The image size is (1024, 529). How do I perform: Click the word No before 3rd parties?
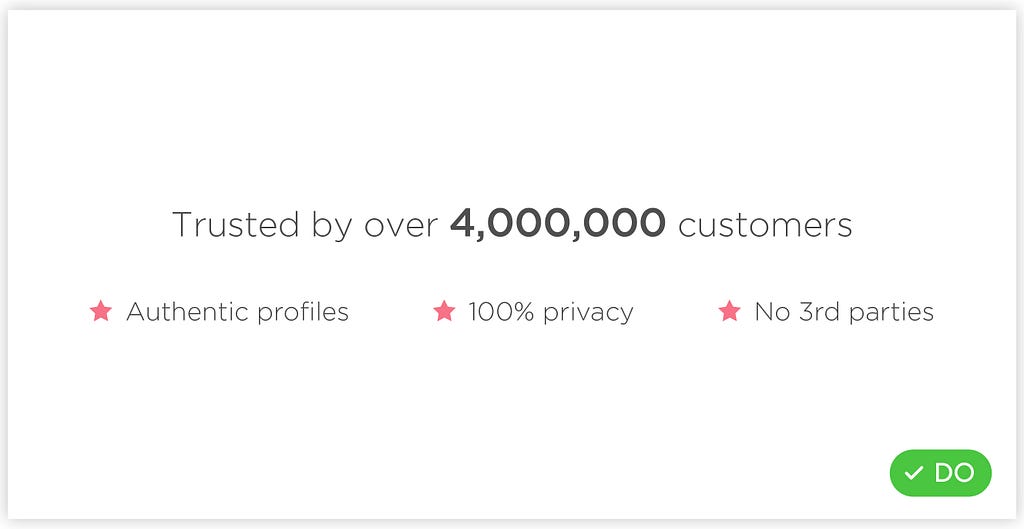coord(773,312)
